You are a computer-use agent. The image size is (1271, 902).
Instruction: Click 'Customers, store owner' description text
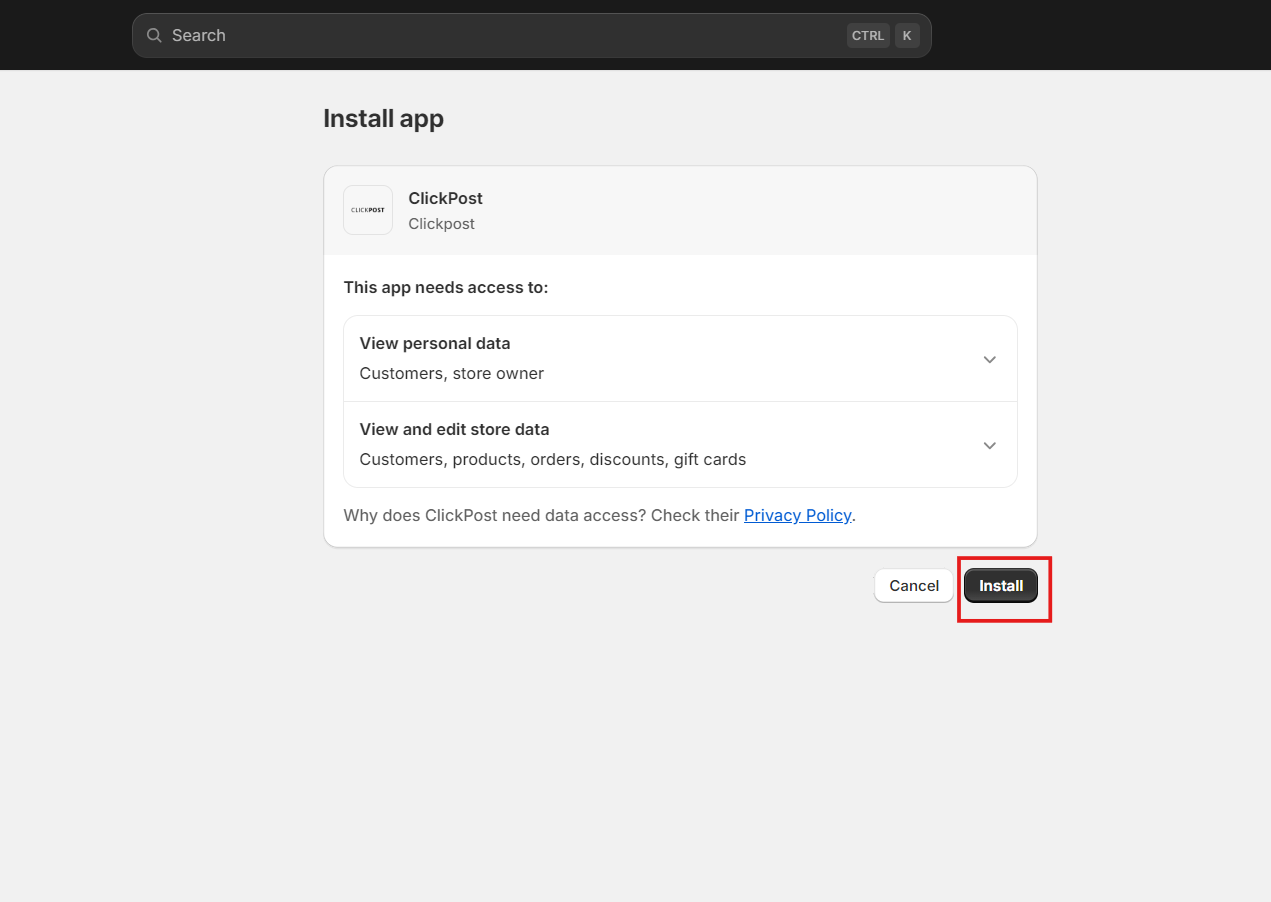[x=451, y=373]
